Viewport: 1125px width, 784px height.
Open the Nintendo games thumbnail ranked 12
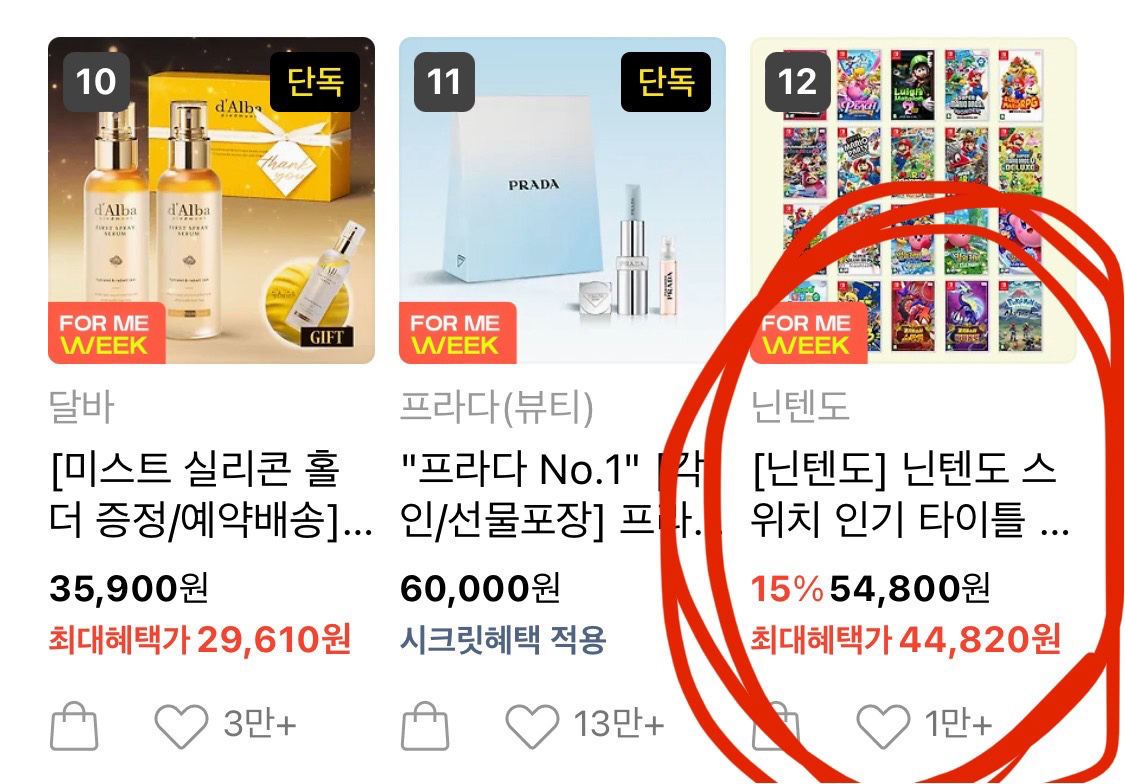click(x=913, y=200)
